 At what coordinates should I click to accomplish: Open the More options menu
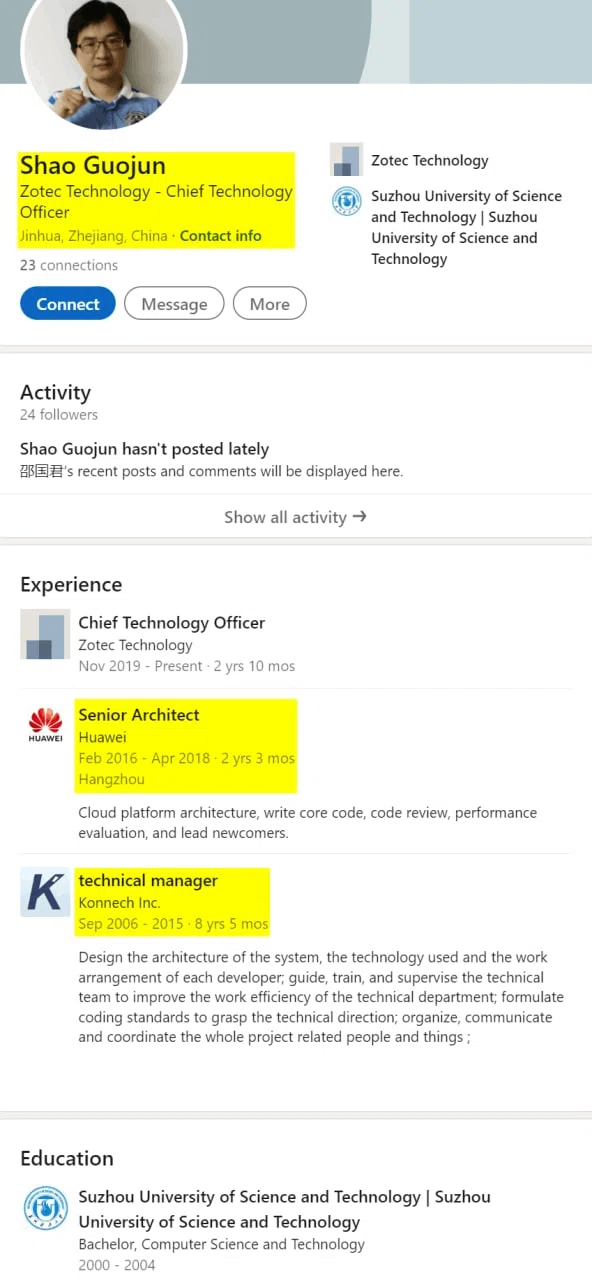coord(270,304)
